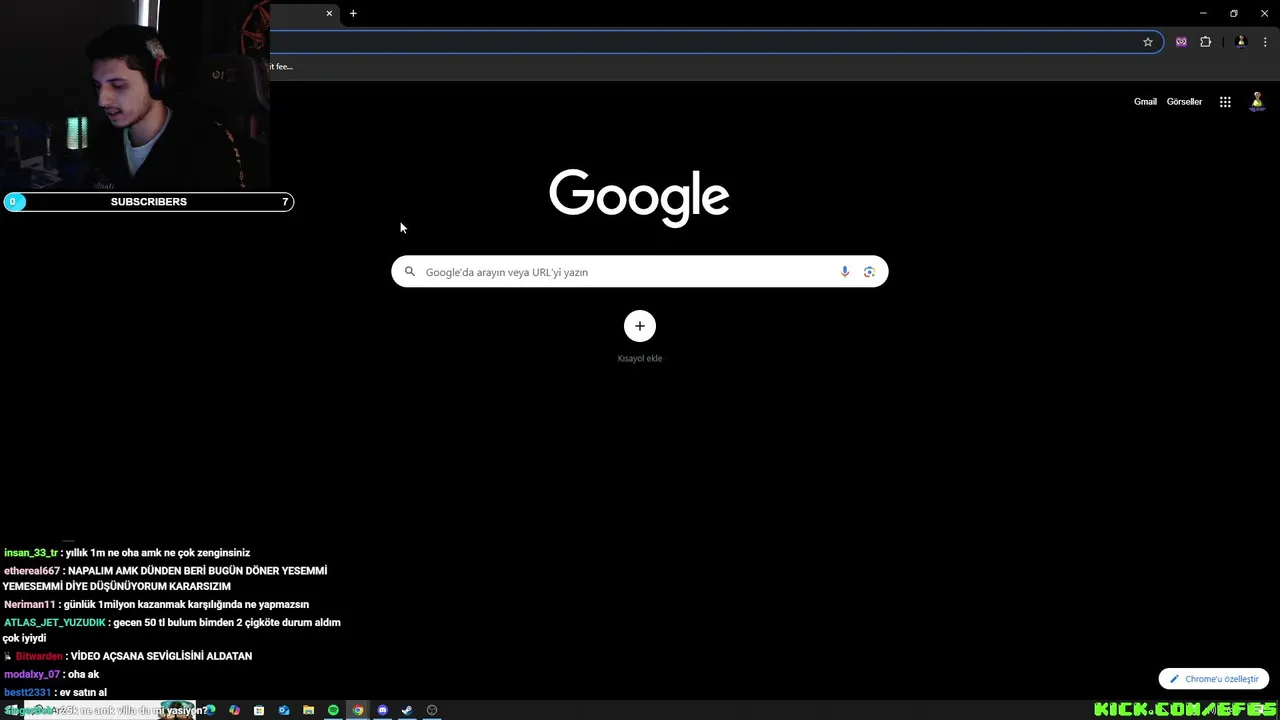Minimize the Chrome window
Viewport: 1280px width, 720px height.
[x=1203, y=13]
